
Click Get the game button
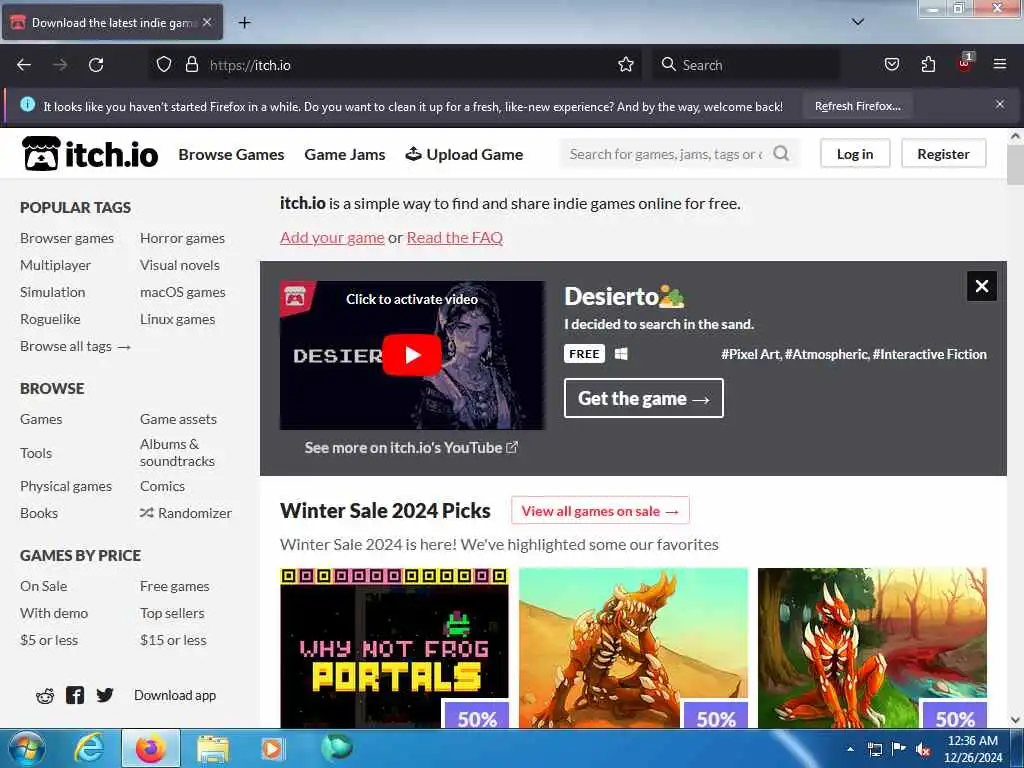pyautogui.click(x=643, y=398)
